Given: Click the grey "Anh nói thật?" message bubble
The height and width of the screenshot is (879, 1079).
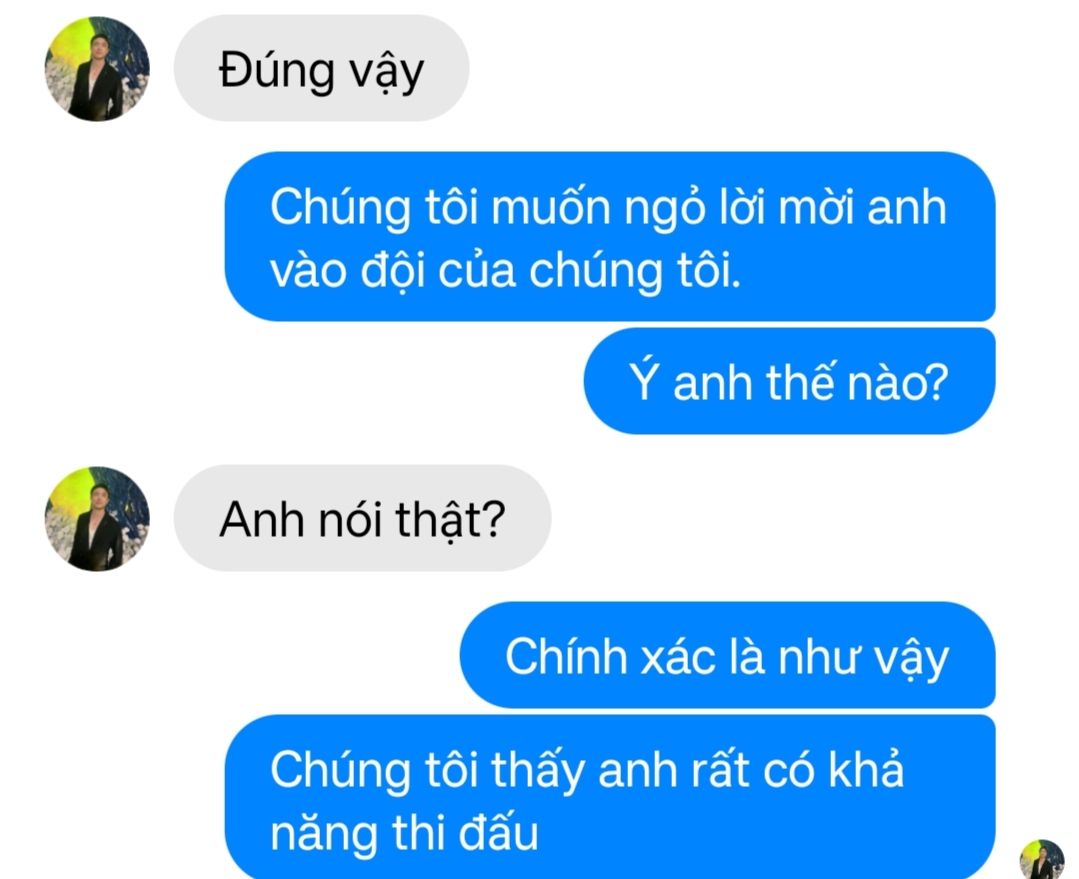Looking at the screenshot, I should pos(362,518).
